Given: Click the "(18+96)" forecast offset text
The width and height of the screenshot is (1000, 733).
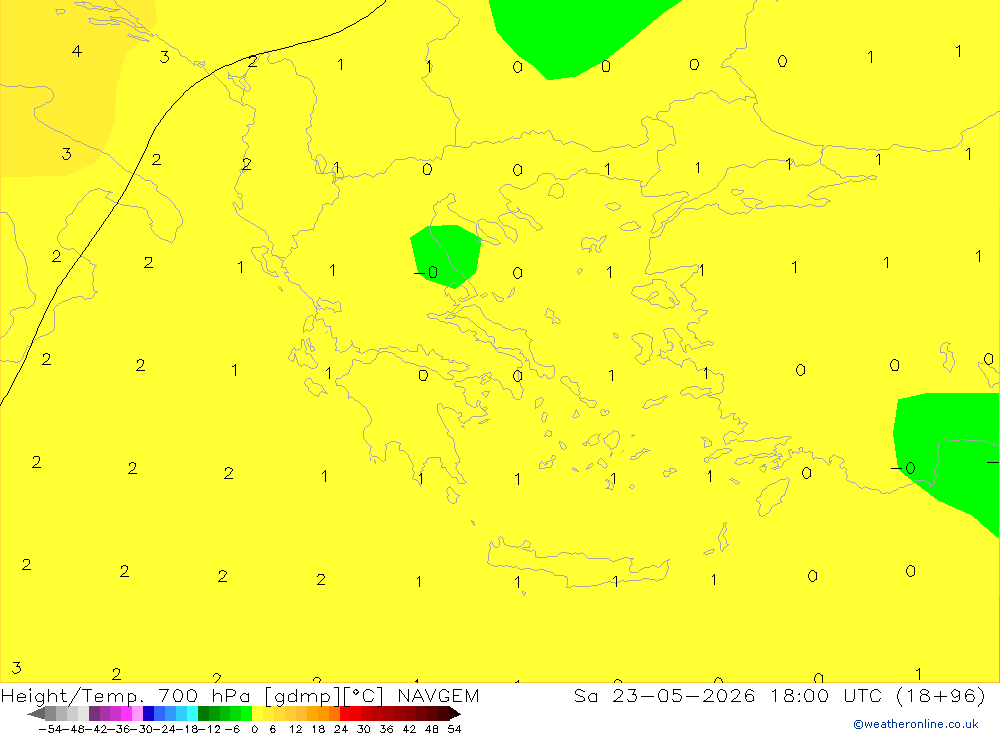Looking at the screenshot, I should [941, 695].
